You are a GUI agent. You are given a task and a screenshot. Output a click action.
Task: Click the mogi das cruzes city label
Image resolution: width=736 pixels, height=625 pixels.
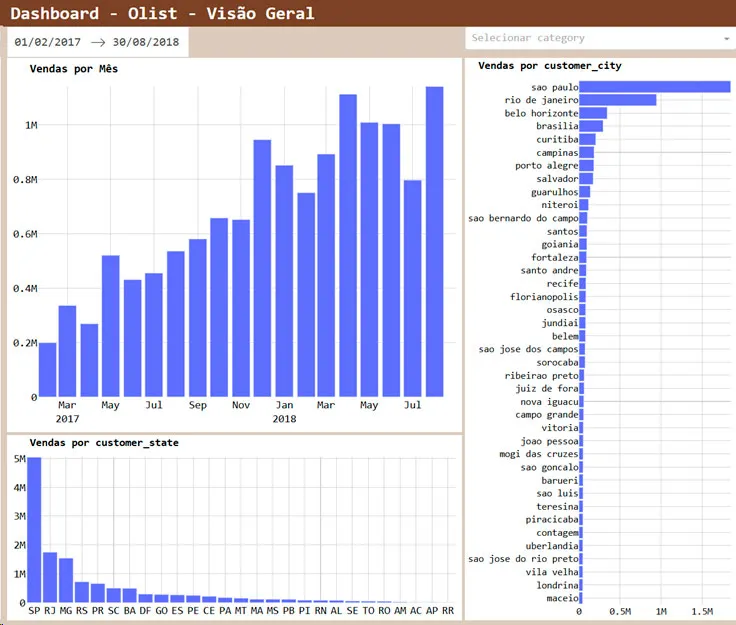[x=538, y=454]
